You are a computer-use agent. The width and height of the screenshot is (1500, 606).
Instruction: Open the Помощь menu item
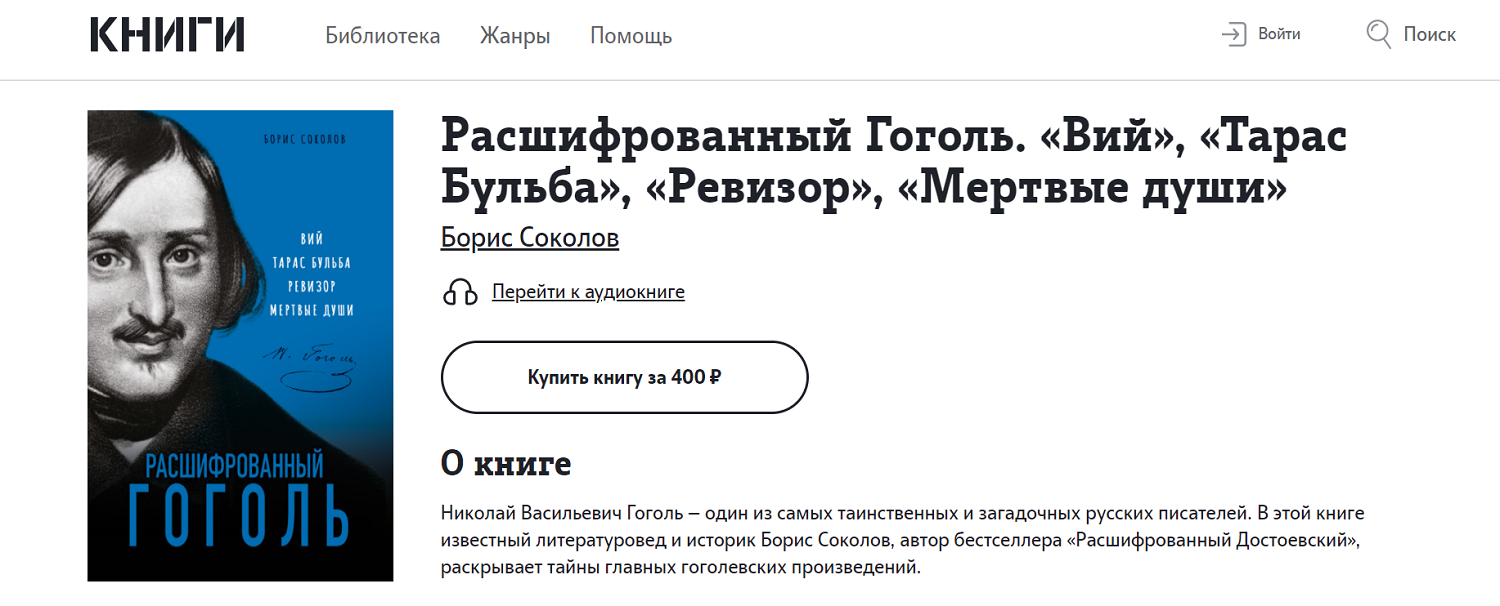[631, 36]
